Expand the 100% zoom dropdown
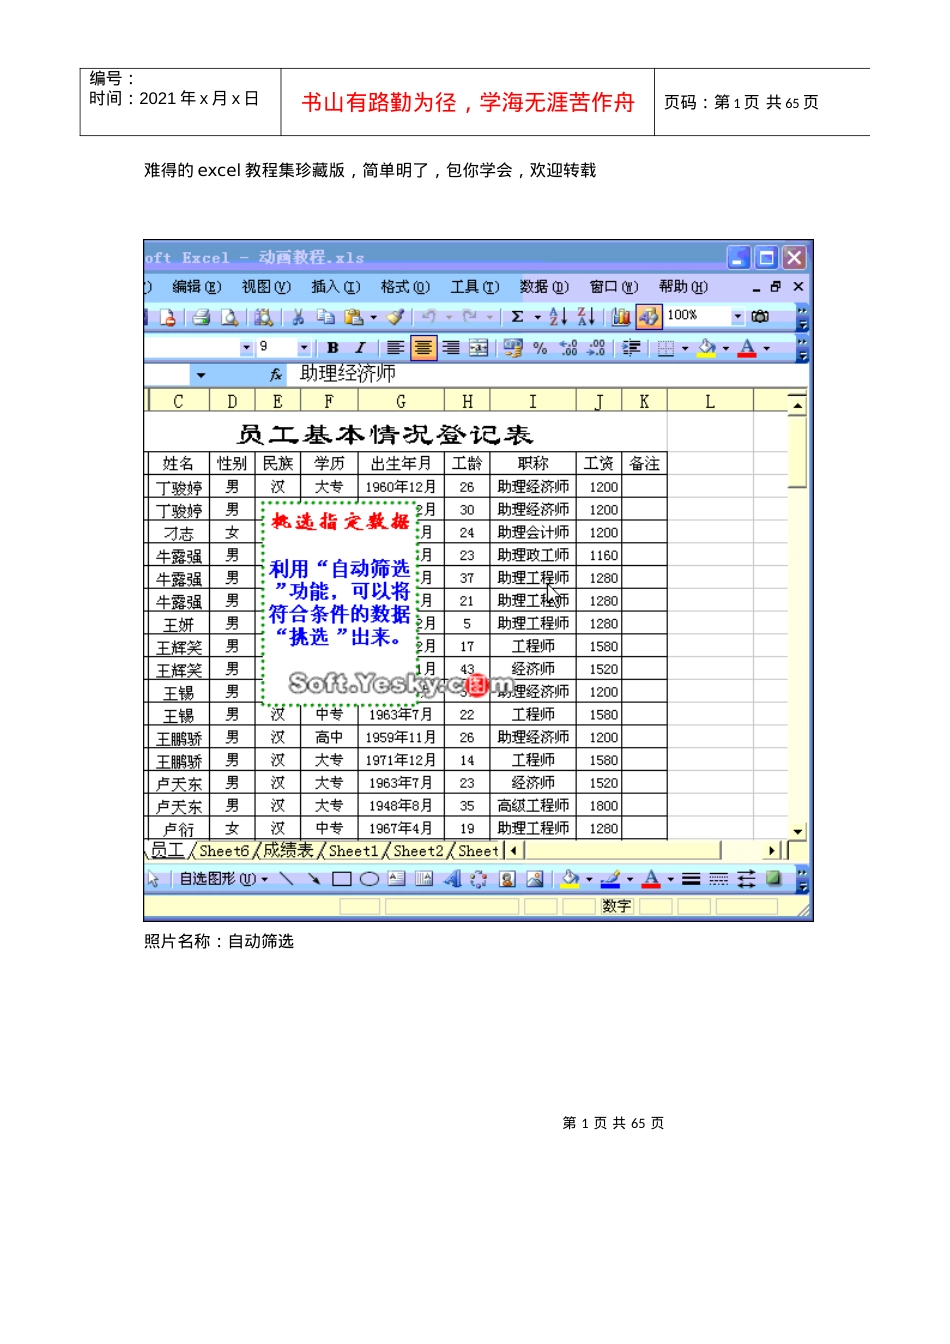 pos(738,316)
